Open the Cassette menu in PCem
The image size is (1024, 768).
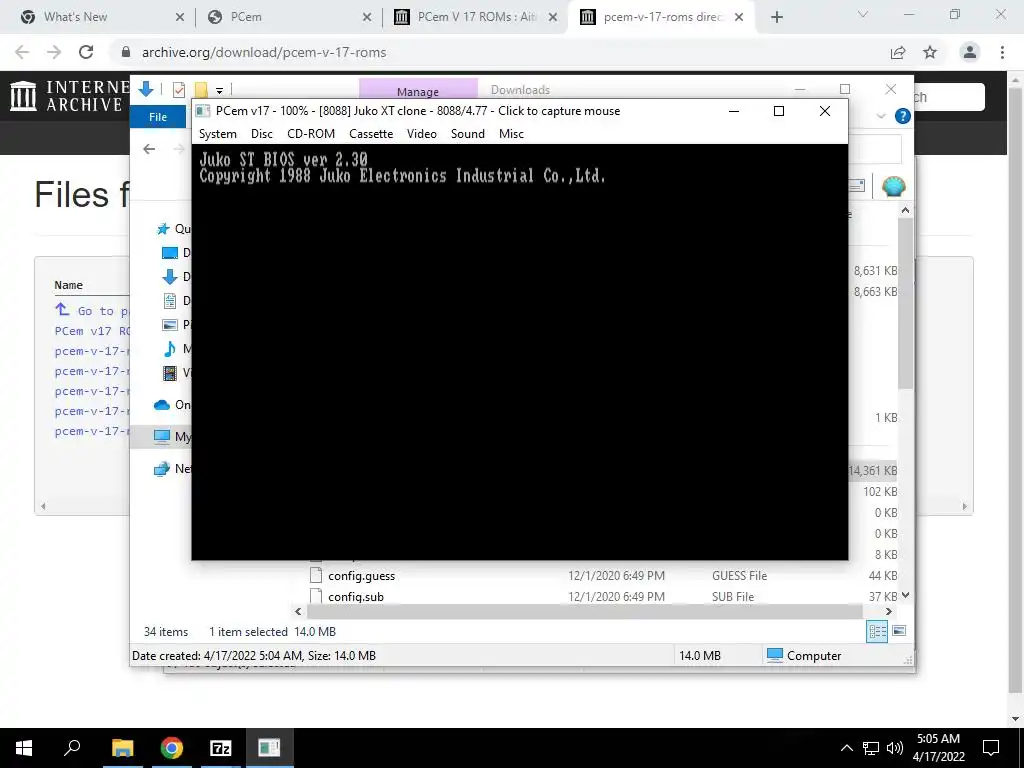(371, 134)
